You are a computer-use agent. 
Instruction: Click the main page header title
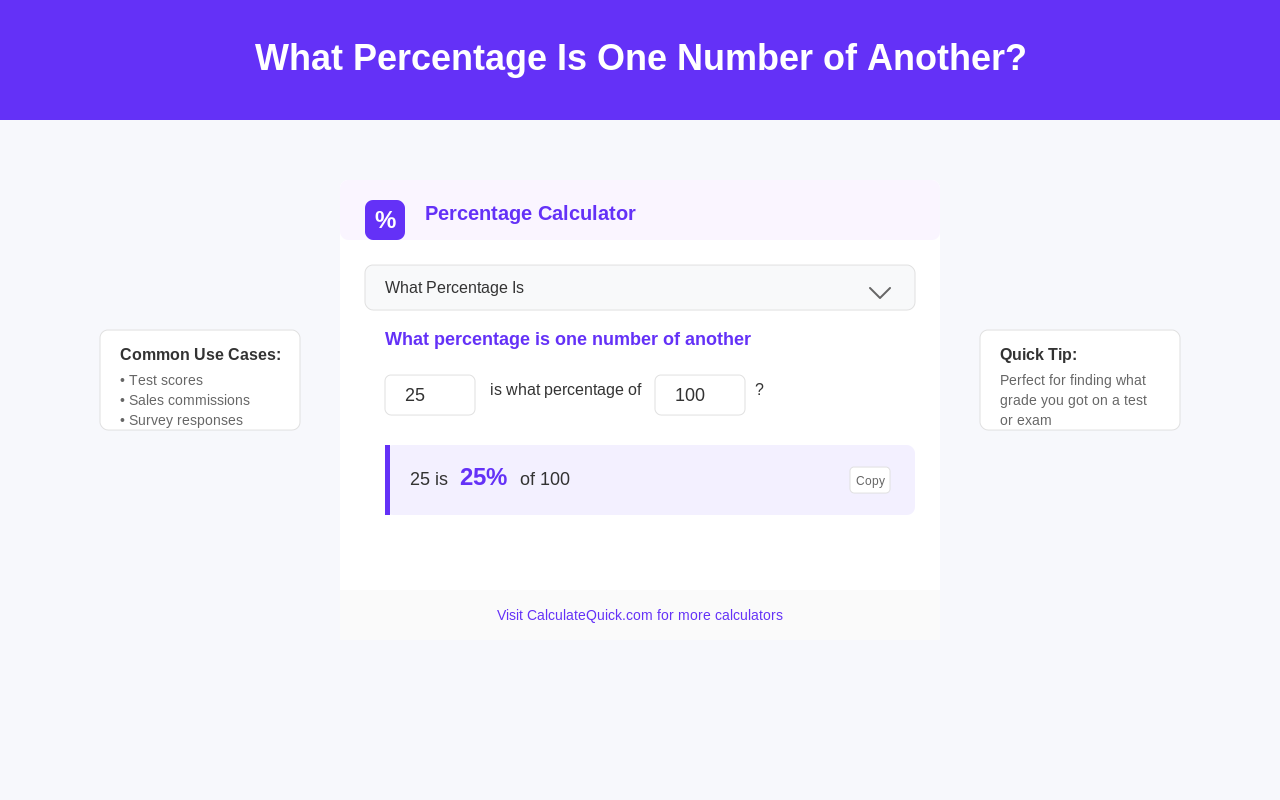point(640,58)
